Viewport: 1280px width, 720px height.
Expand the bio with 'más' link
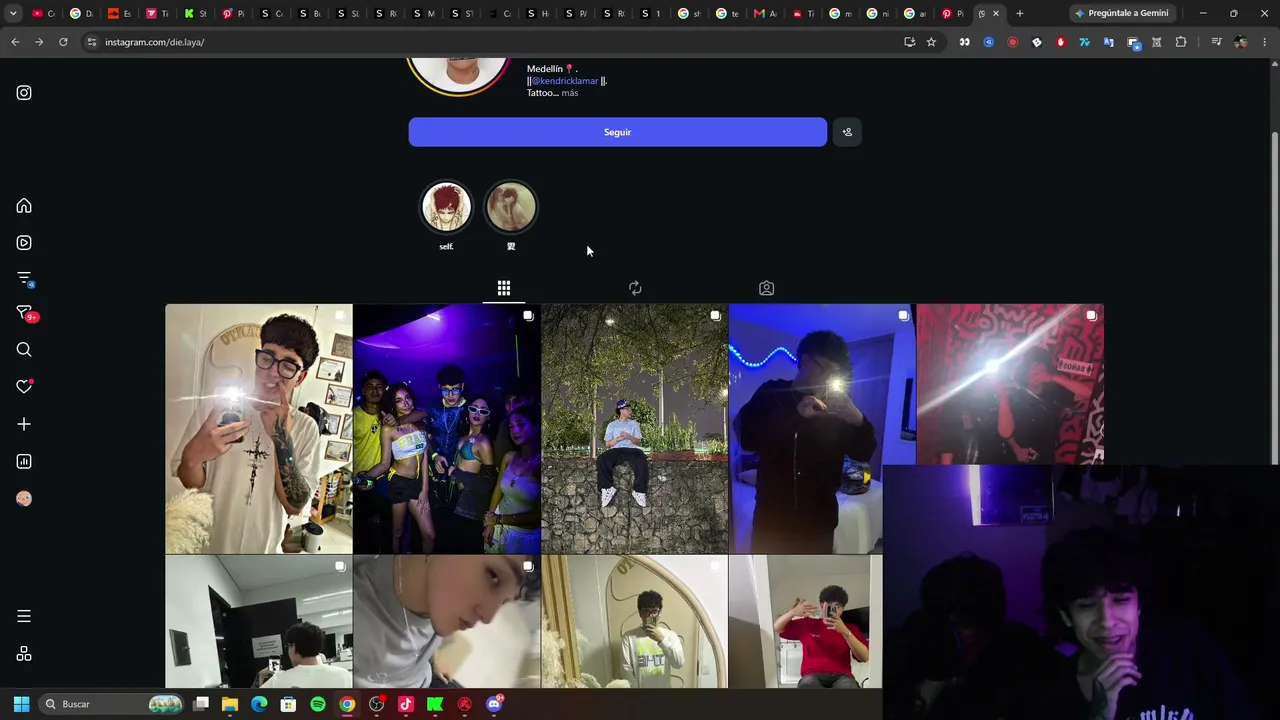tap(570, 93)
